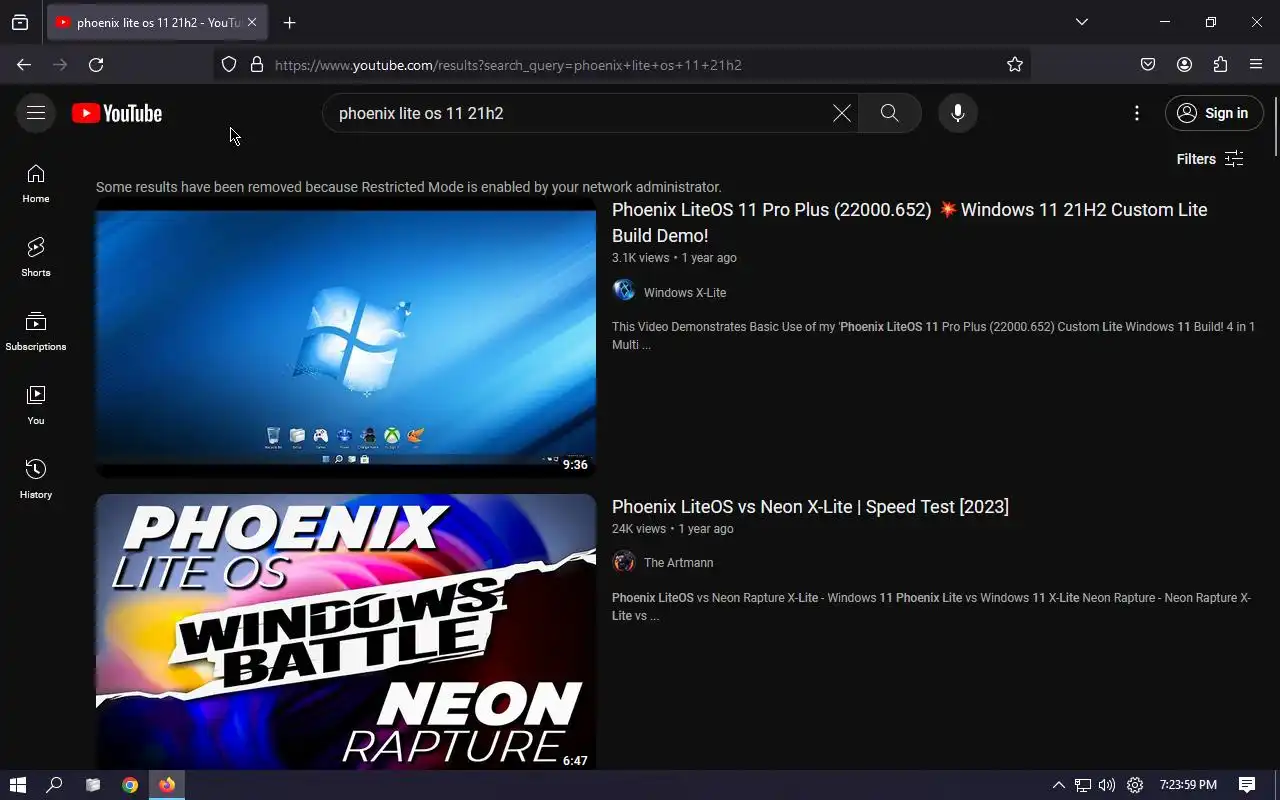Open YouTube settings three-dot menu
Image resolution: width=1280 pixels, height=800 pixels.
(1137, 113)
